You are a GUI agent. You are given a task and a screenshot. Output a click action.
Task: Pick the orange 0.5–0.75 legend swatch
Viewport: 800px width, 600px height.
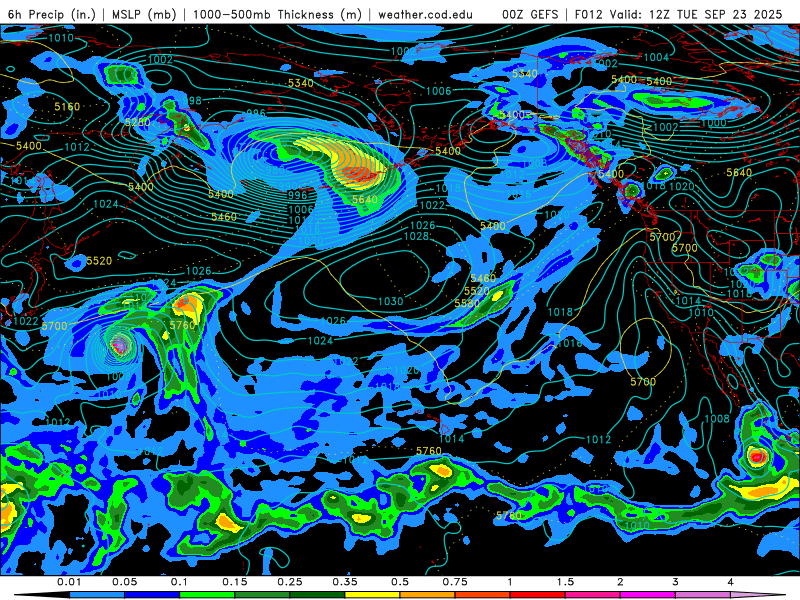click(428, 595)
